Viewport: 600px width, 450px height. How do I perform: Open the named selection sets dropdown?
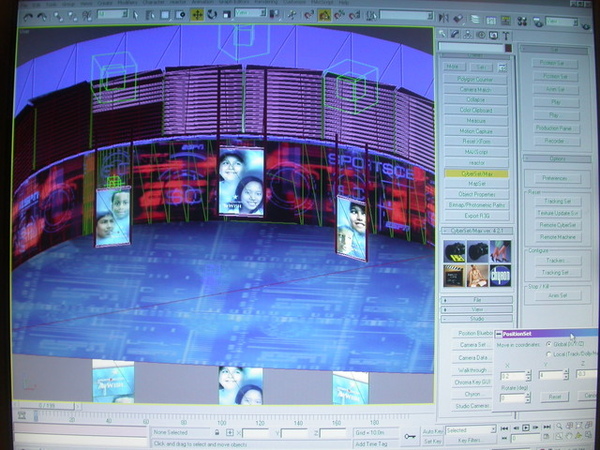[406, 16]
